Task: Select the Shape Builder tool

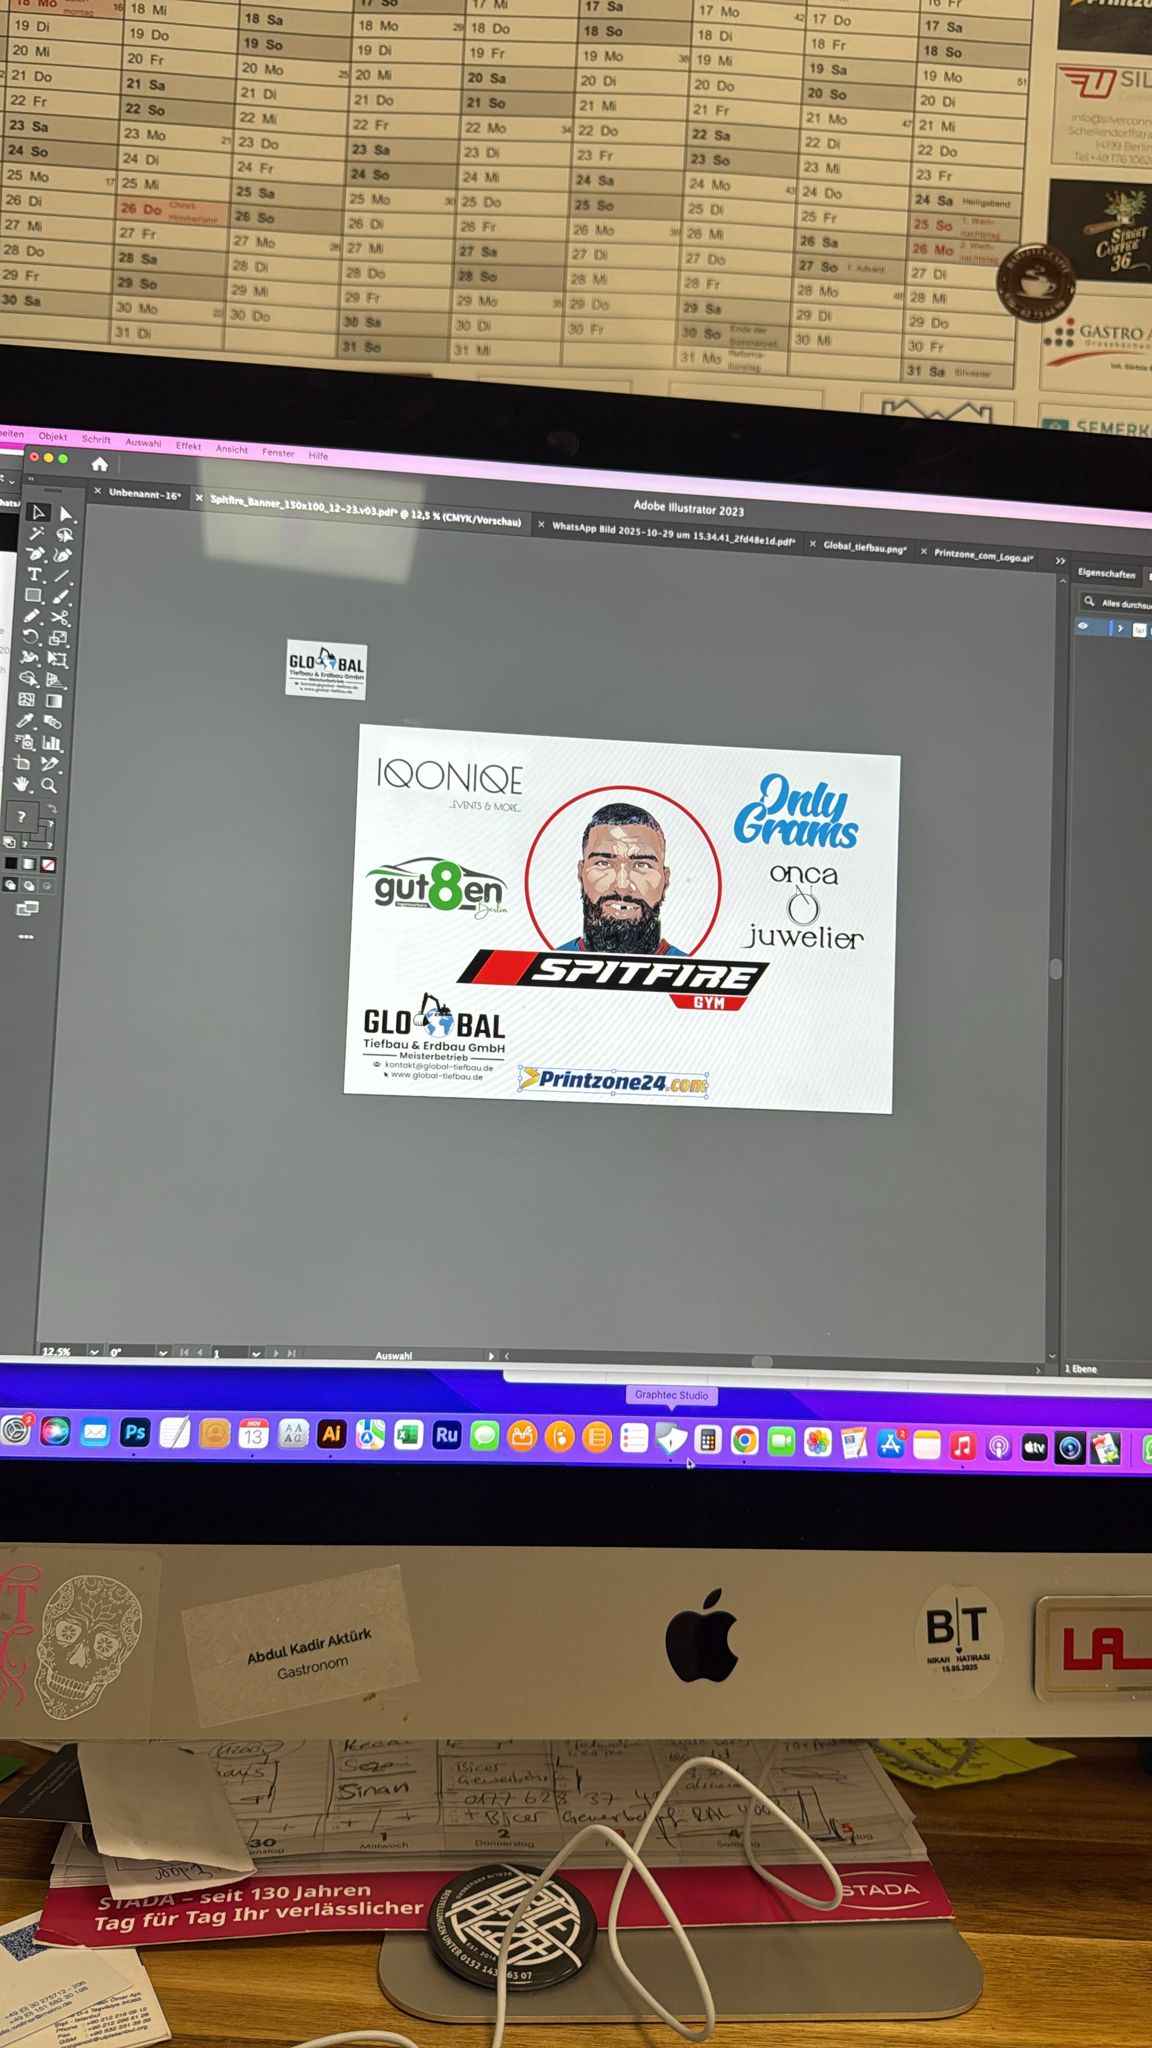Action: coord(28,678)
